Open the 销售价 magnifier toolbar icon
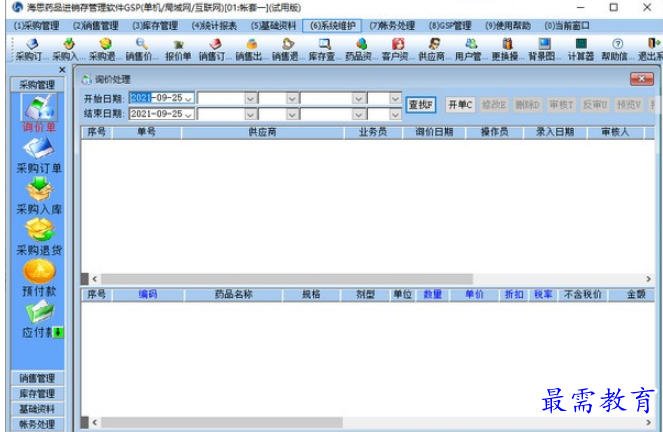The height and width of the screenshot is (432, 663). pyautogui.click(x=141, y=49)
